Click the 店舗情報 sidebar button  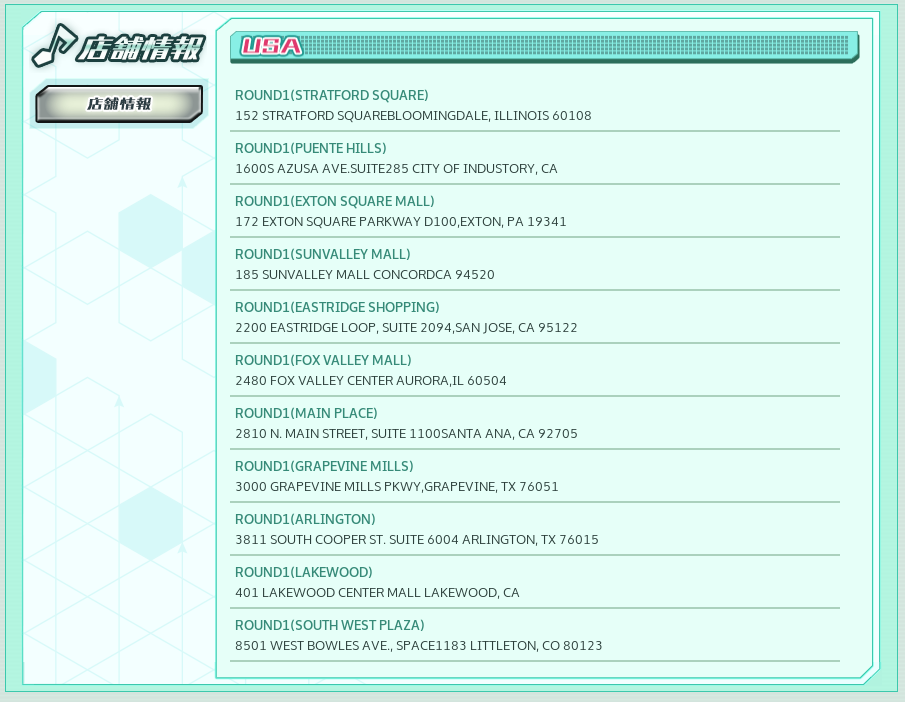tap(119, 104)
